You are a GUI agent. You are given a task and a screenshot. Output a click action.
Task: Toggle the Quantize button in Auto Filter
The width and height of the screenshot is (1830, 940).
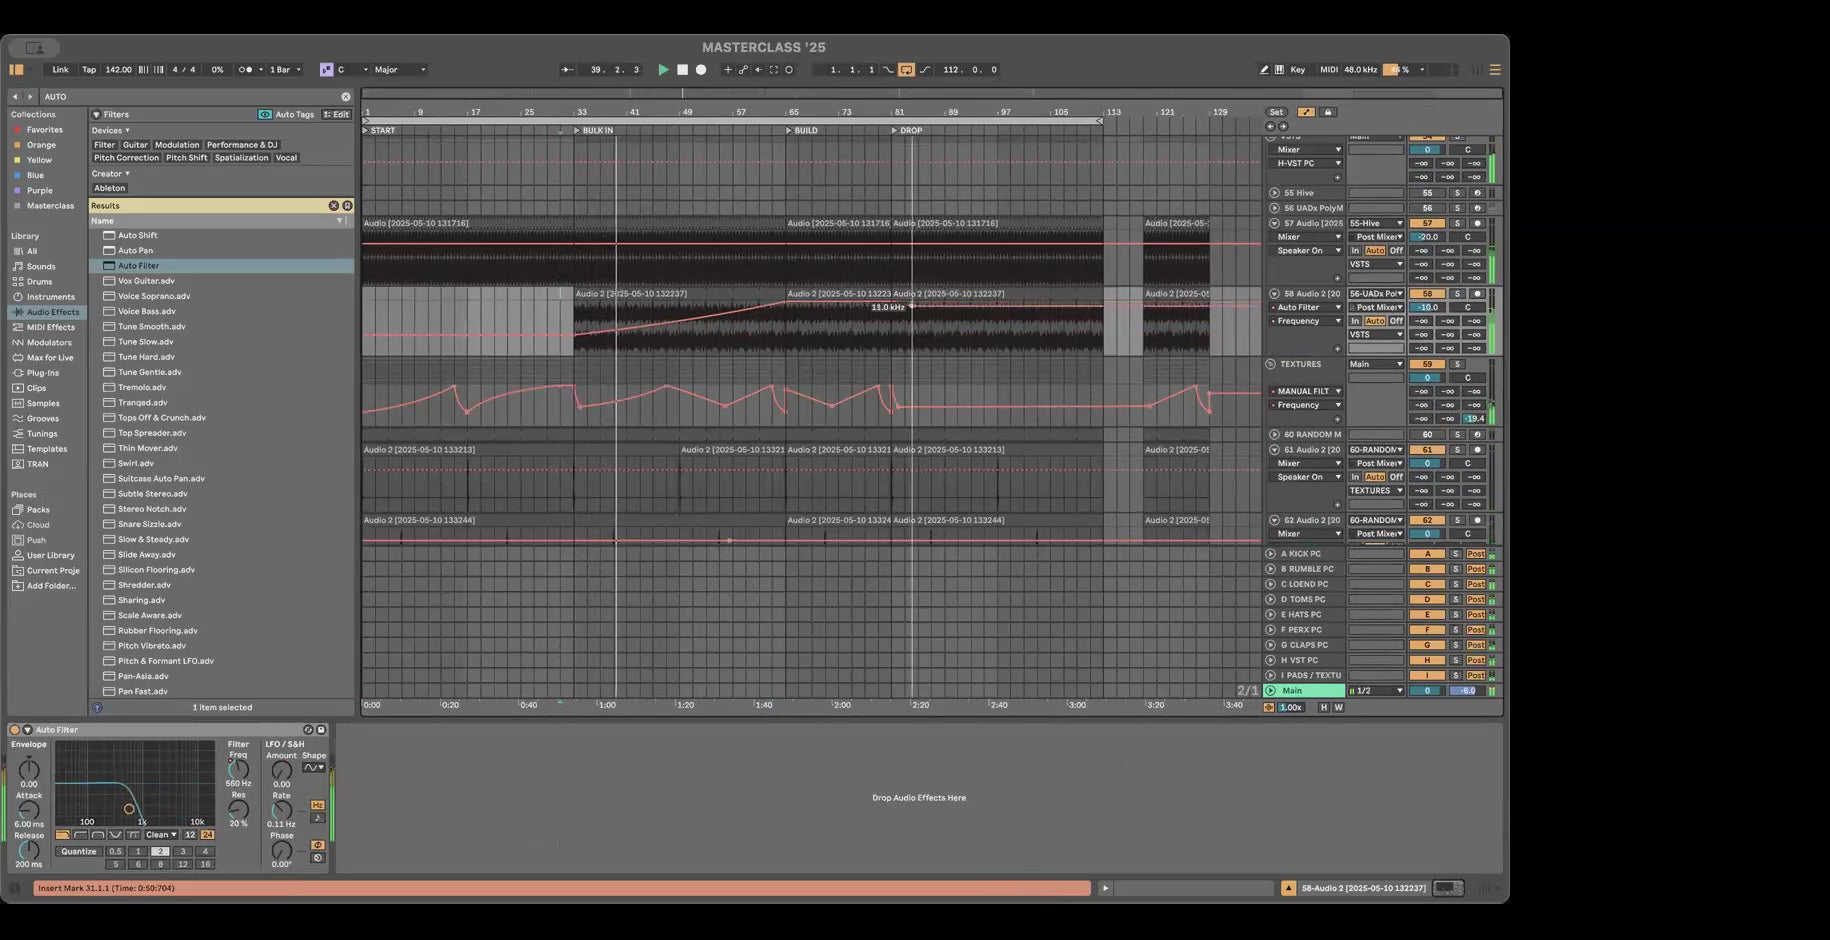click(79, 852)
